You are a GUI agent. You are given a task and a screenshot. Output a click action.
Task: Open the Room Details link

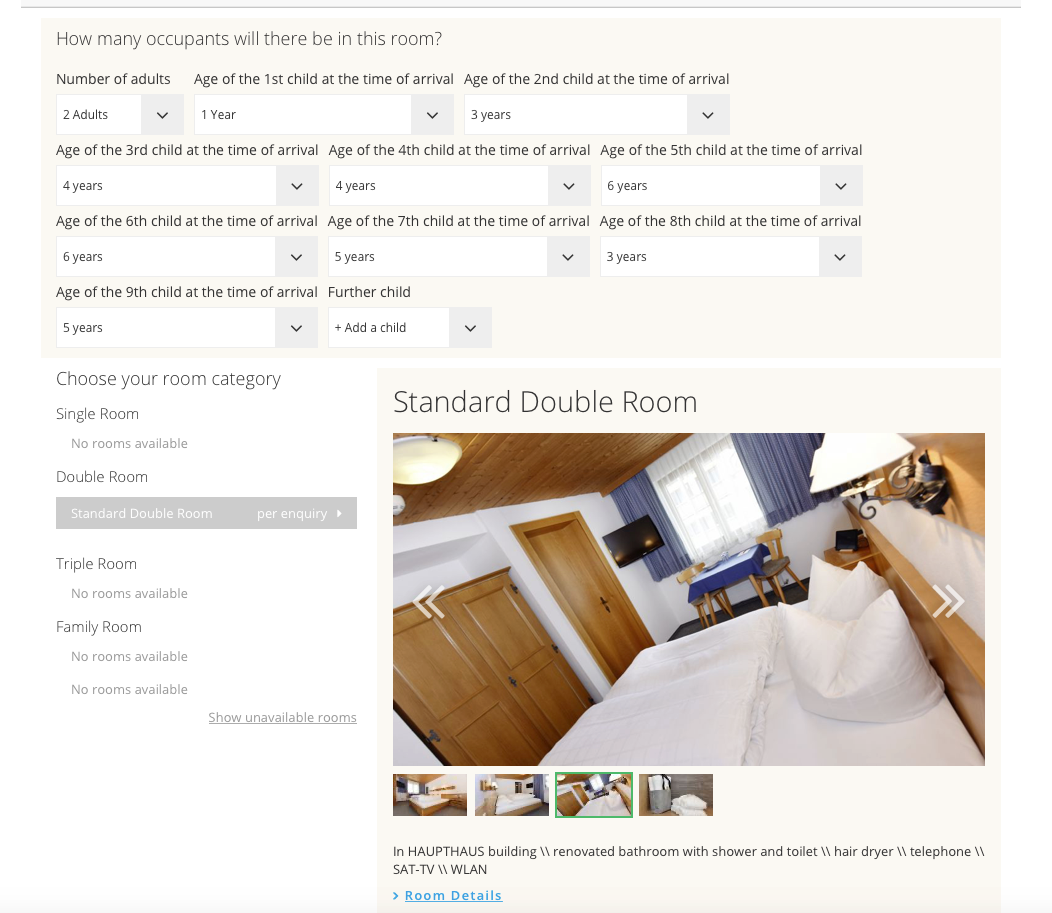click(452, 895)
